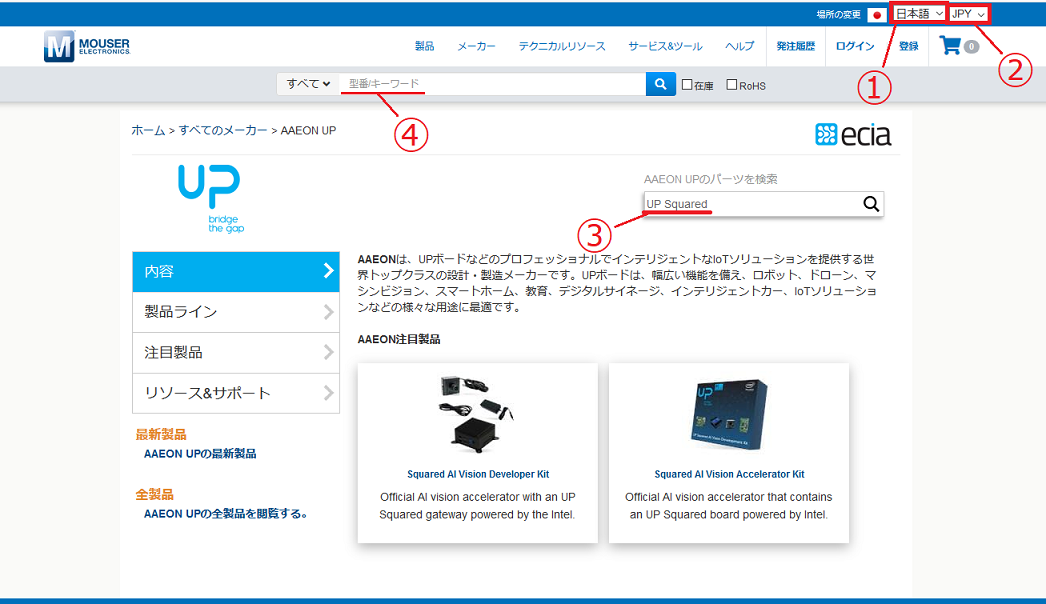Select the リソース&サポート sidebar tab

click(x=235, y=393)
